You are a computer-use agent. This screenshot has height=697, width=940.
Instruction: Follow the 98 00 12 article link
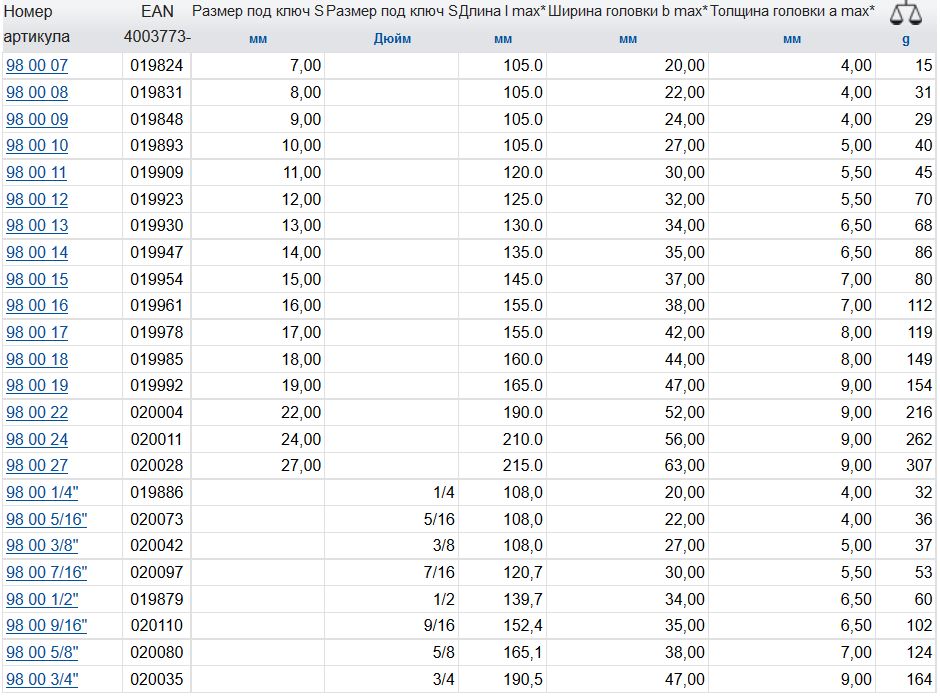(x=37, y=200)
